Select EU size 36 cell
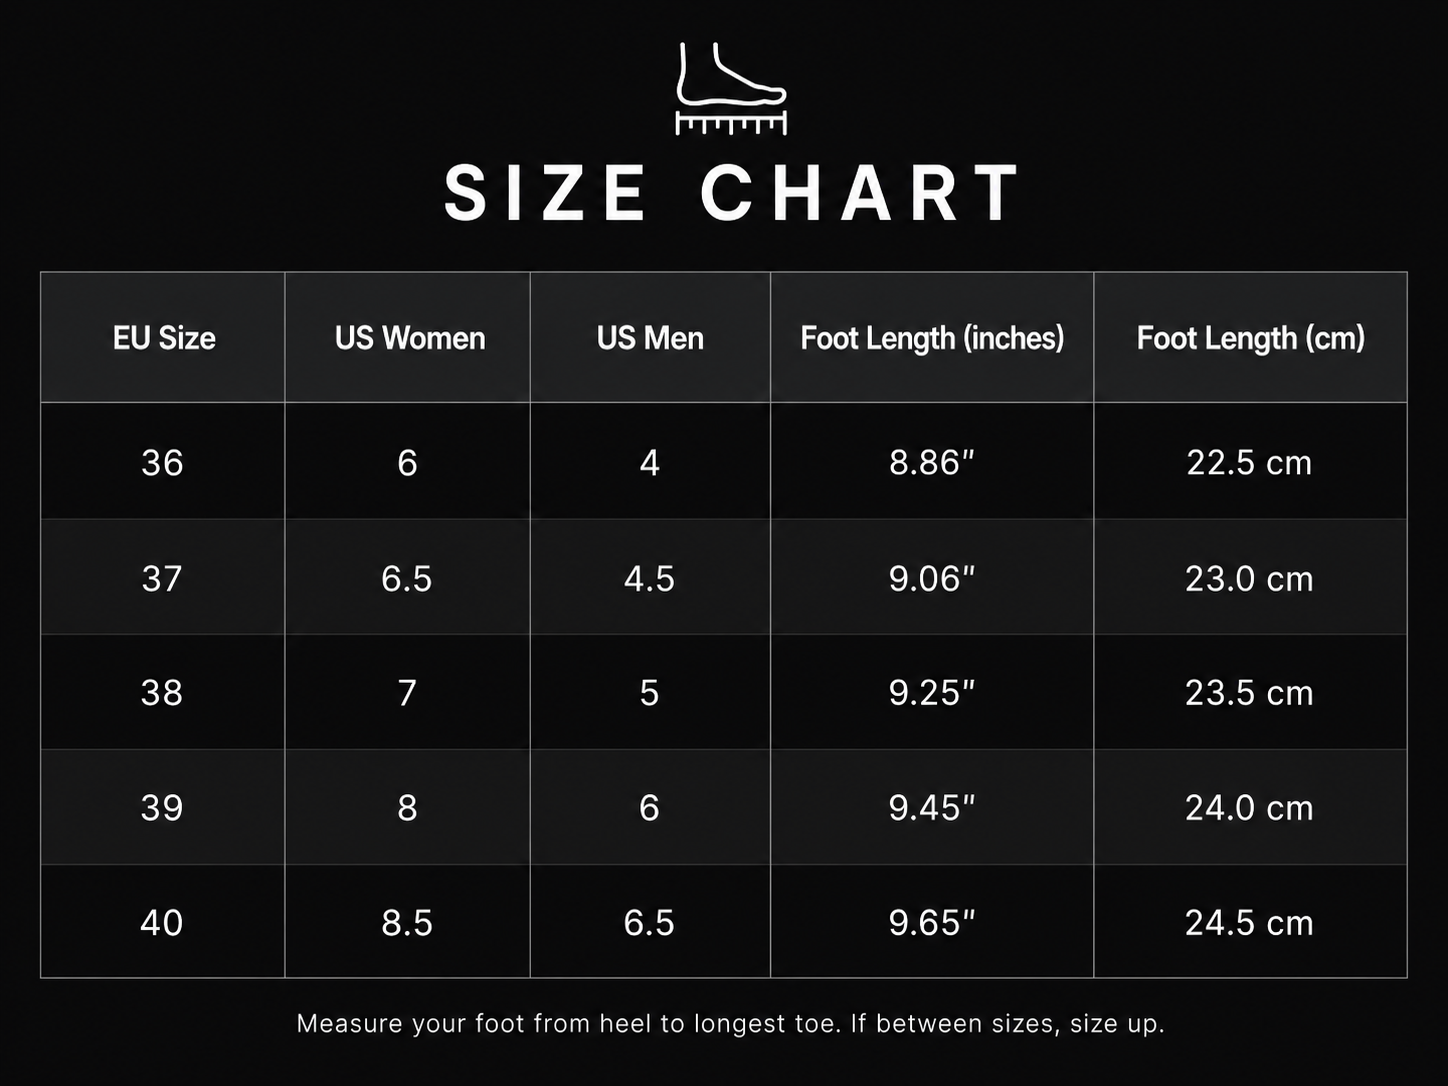This screenshot has height=1086, width=1448. 163,462
